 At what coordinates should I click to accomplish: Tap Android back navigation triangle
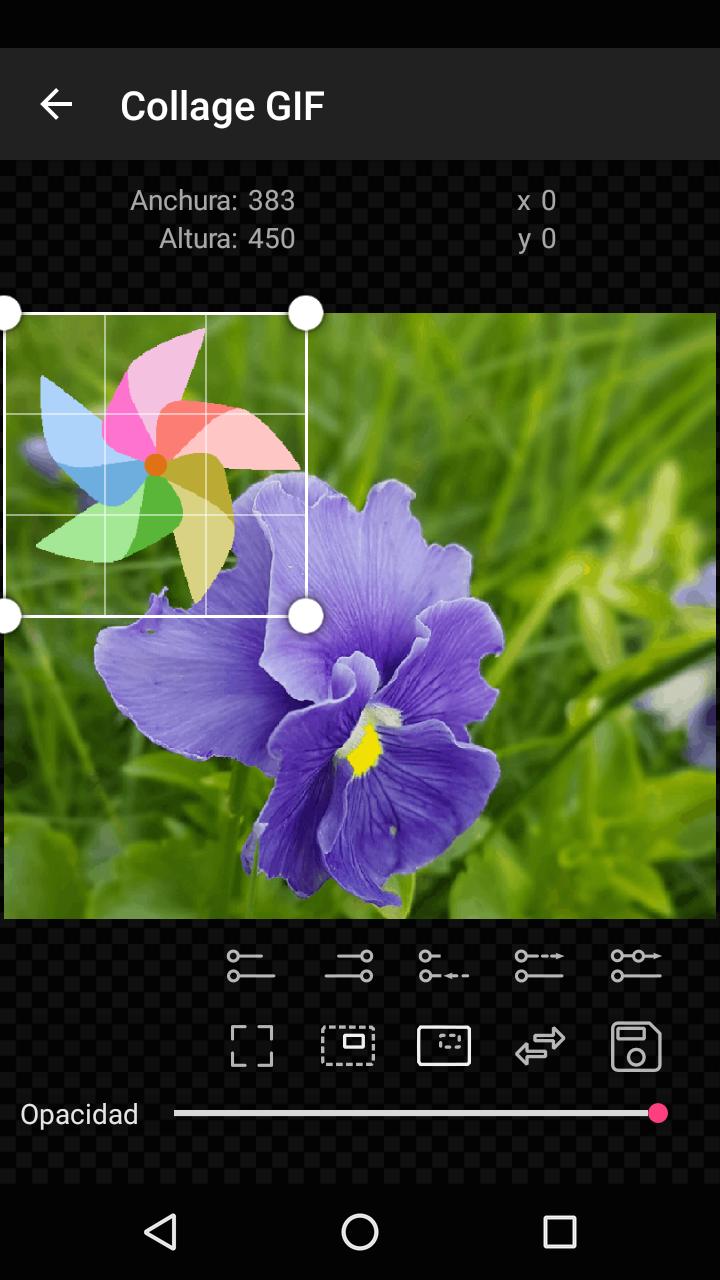pos(160,1232)
